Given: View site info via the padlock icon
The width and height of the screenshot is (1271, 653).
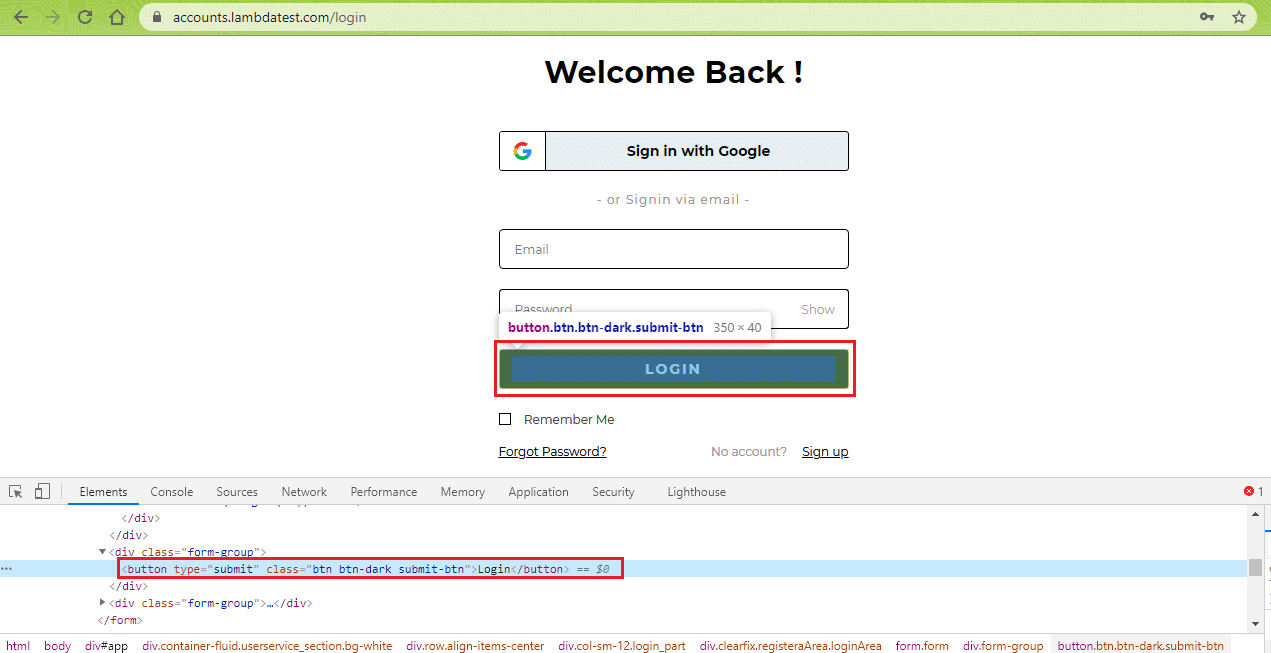Looking at the screenshot, I should click(x=155, y=17).
